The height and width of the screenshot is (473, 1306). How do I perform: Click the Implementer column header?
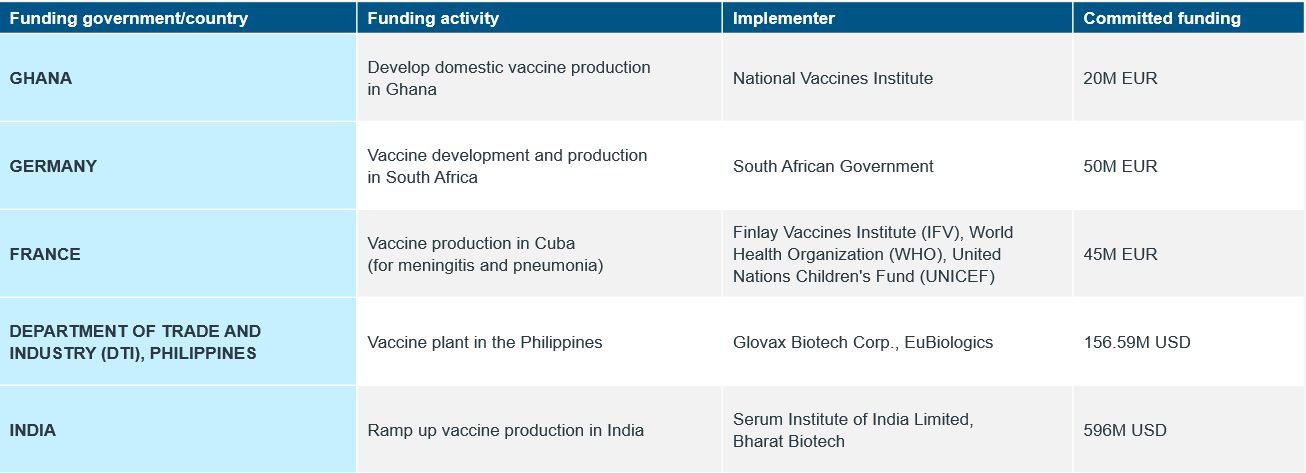[x=898, y=18]
